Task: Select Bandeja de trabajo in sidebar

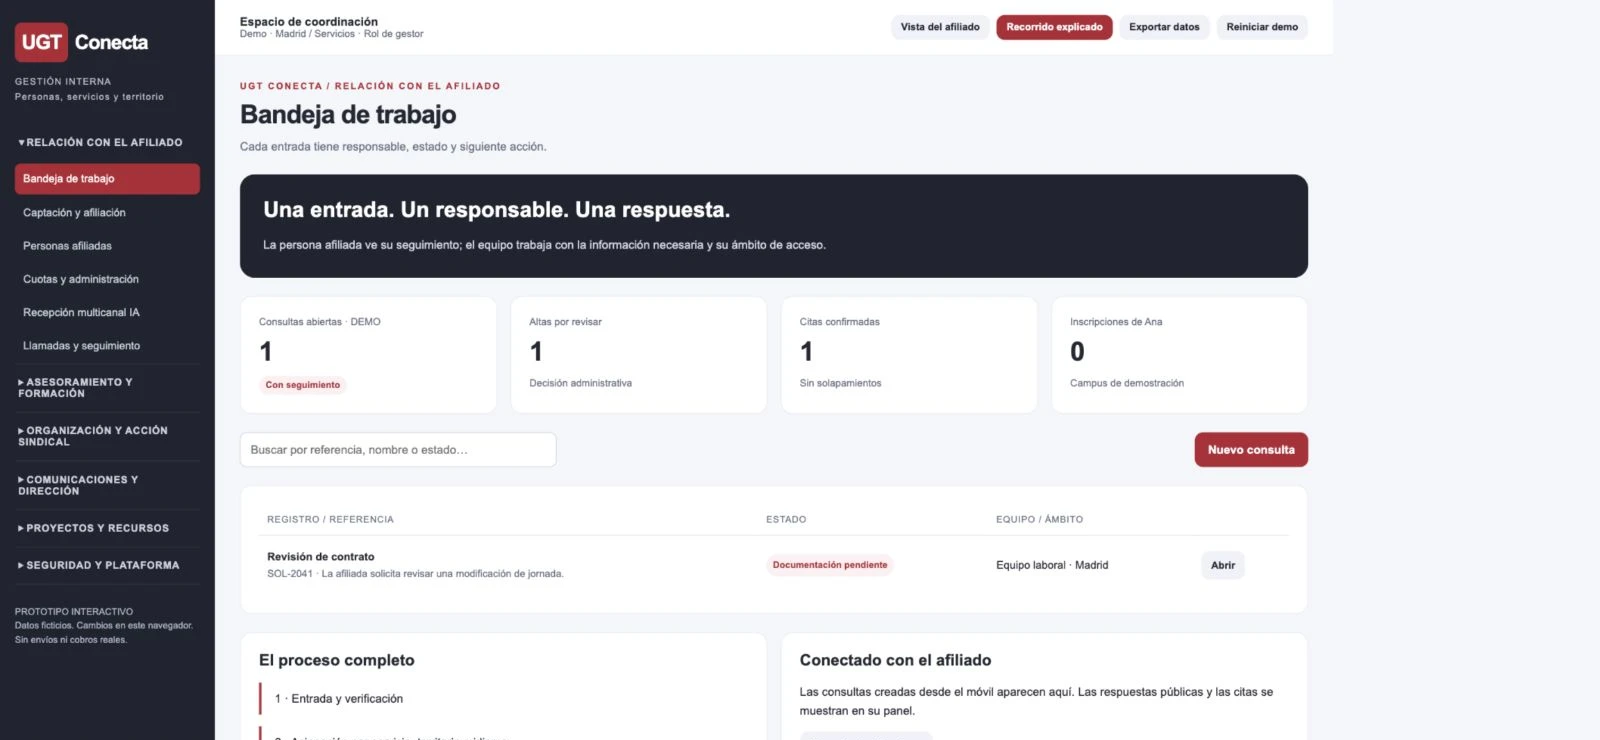Action: click(x=107, y=179)
